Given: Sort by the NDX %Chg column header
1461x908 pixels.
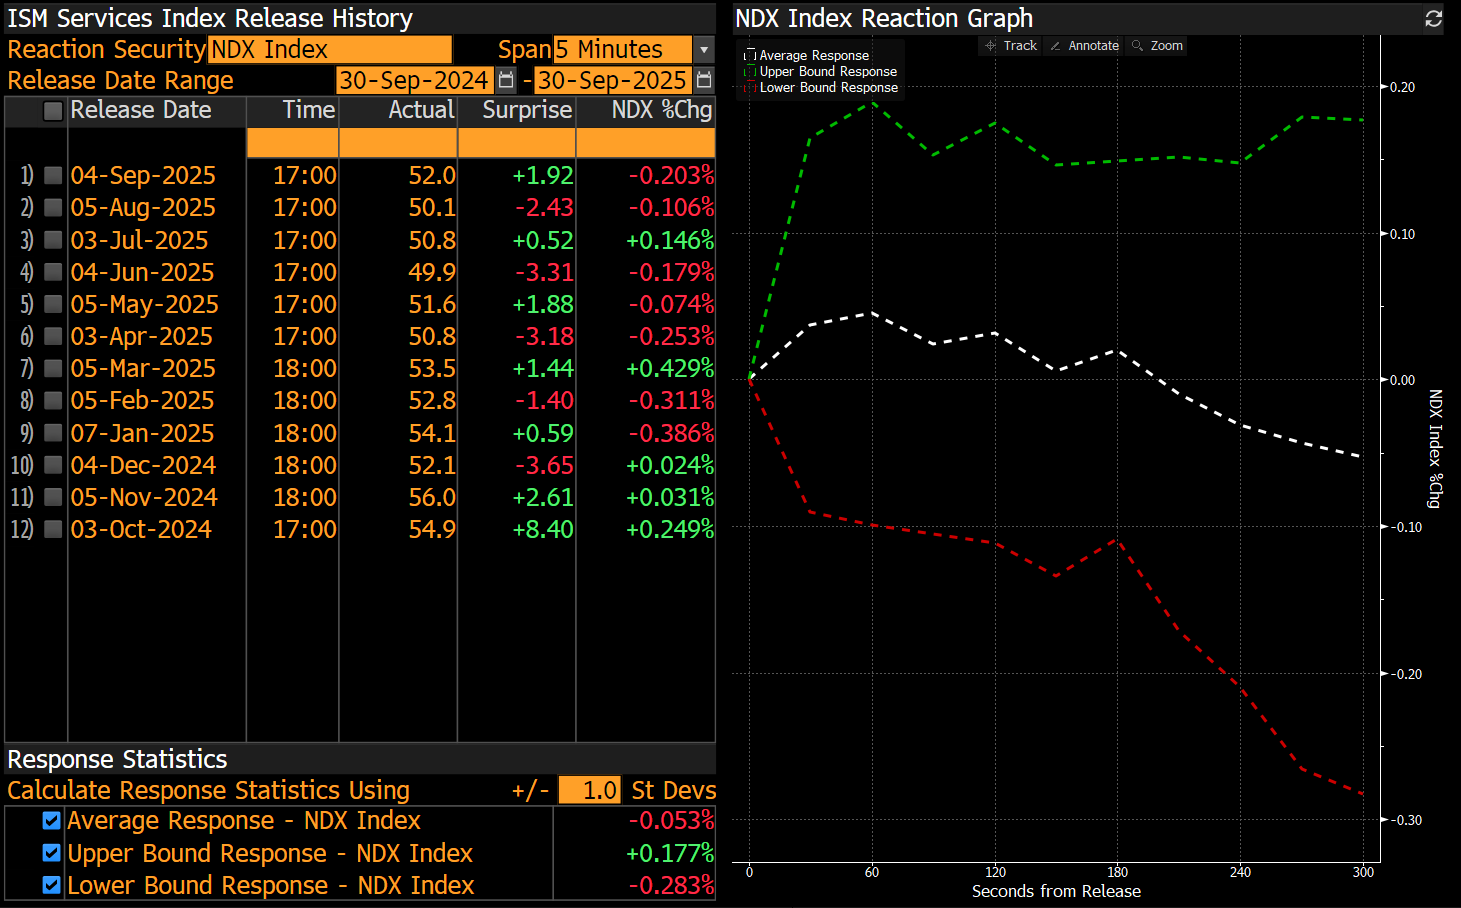Looking at the screenshot, I should click(x=661, y=110).
